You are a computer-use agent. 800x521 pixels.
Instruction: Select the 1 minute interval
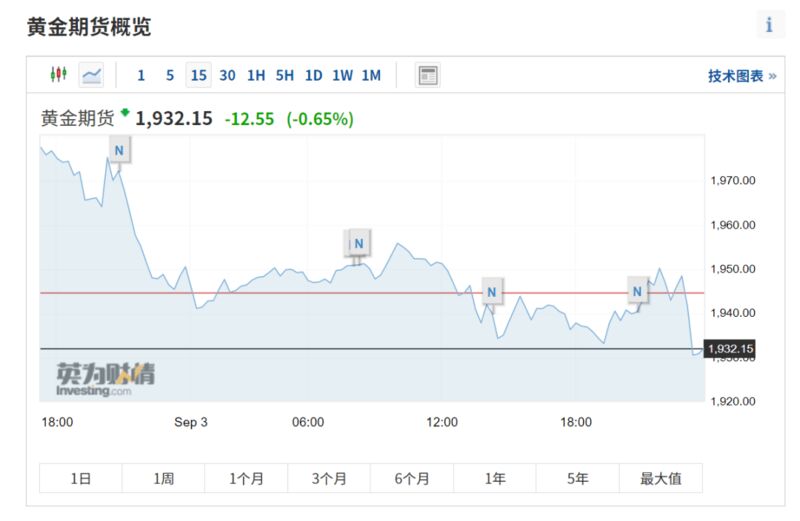(141, 76)
